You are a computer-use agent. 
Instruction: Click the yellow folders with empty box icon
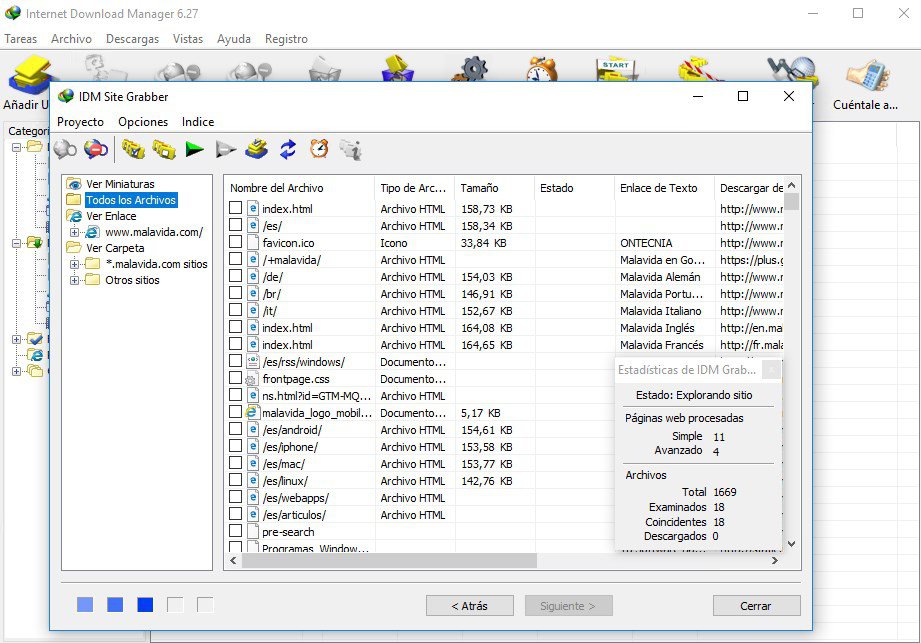pos(164,150)
